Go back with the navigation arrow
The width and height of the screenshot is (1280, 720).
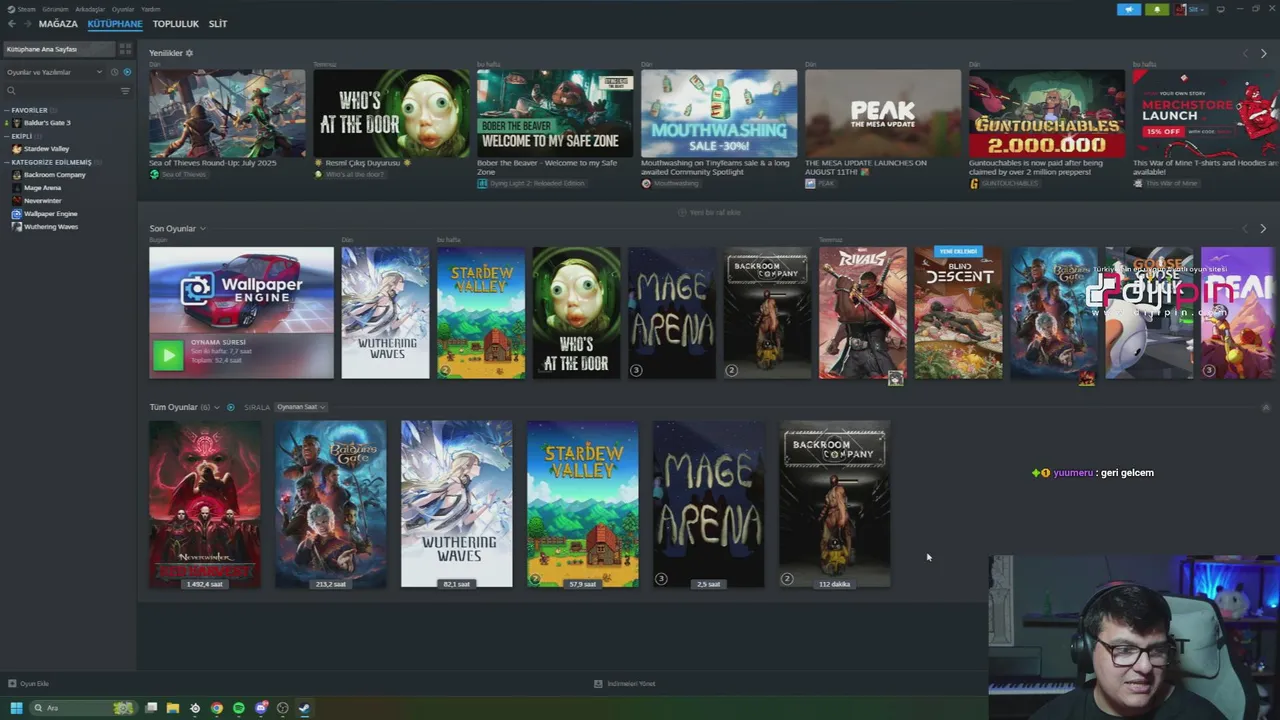tap(11, 24)
